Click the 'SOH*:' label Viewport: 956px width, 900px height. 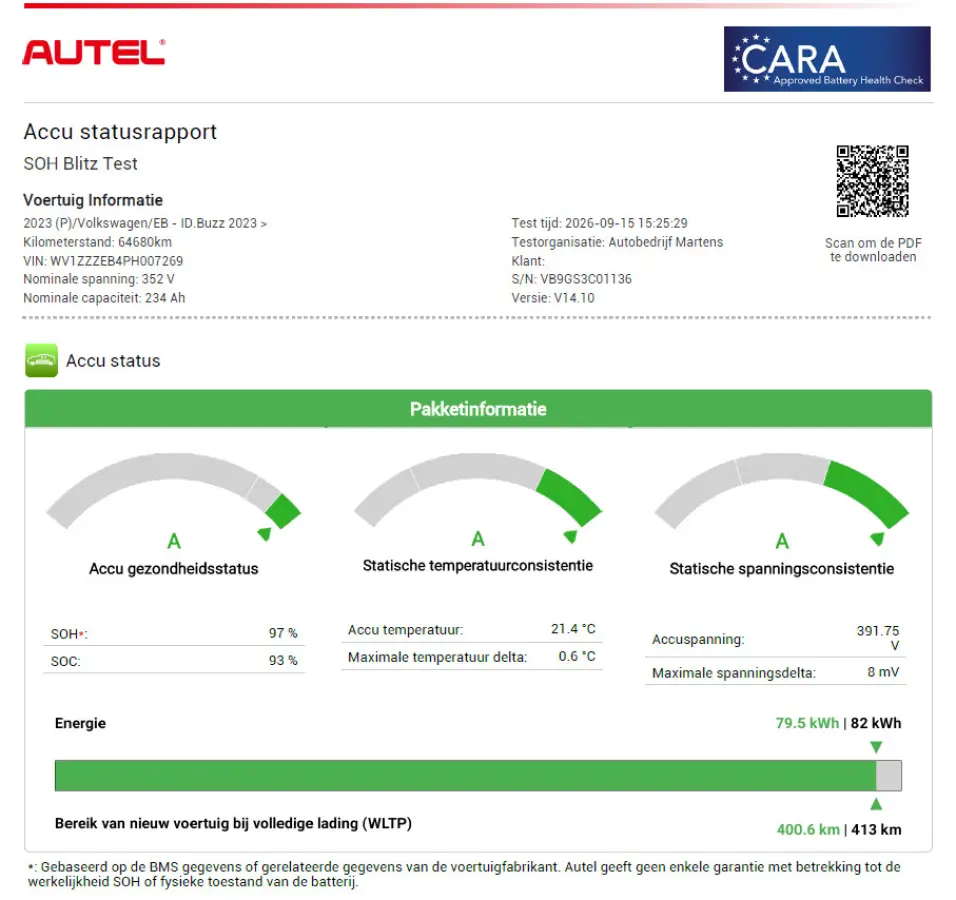(69, 634)
